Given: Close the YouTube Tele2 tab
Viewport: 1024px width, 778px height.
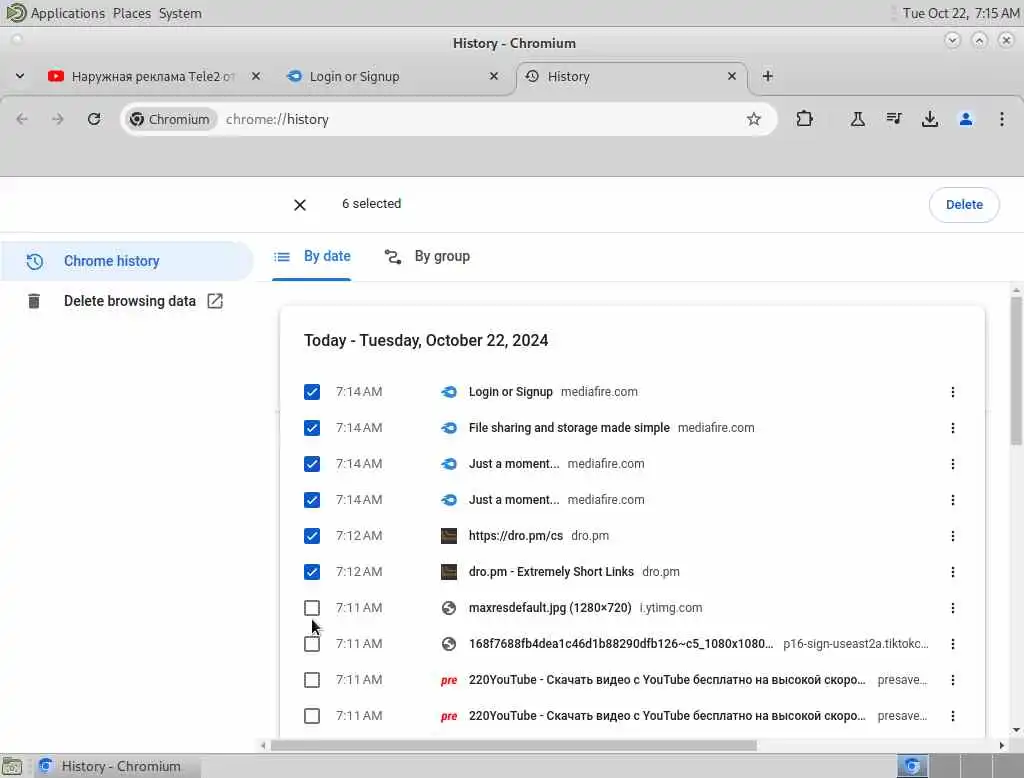Looking at the screenshot, I should (256, 76).
